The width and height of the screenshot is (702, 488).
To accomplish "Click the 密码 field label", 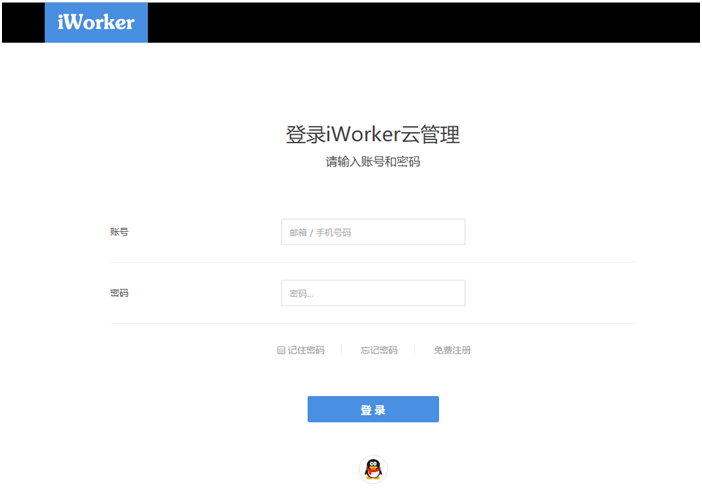I will click(x=119, y=293).
